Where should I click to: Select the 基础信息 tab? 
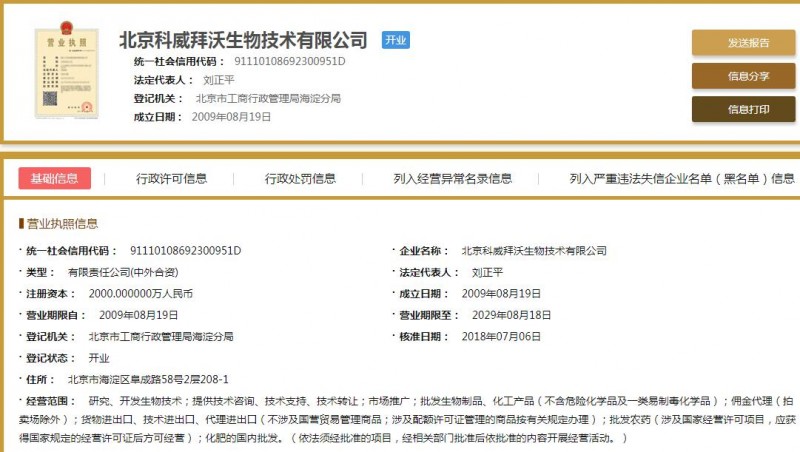55,179
